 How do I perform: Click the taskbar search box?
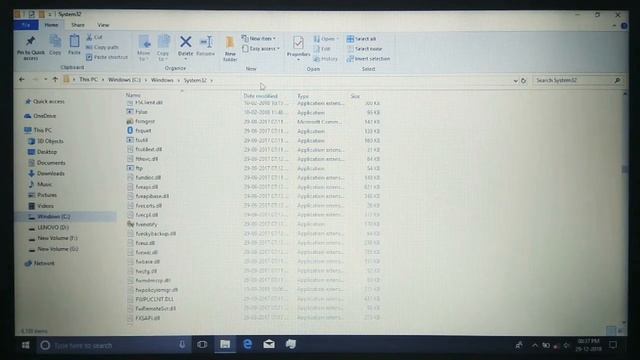[113, 345]
